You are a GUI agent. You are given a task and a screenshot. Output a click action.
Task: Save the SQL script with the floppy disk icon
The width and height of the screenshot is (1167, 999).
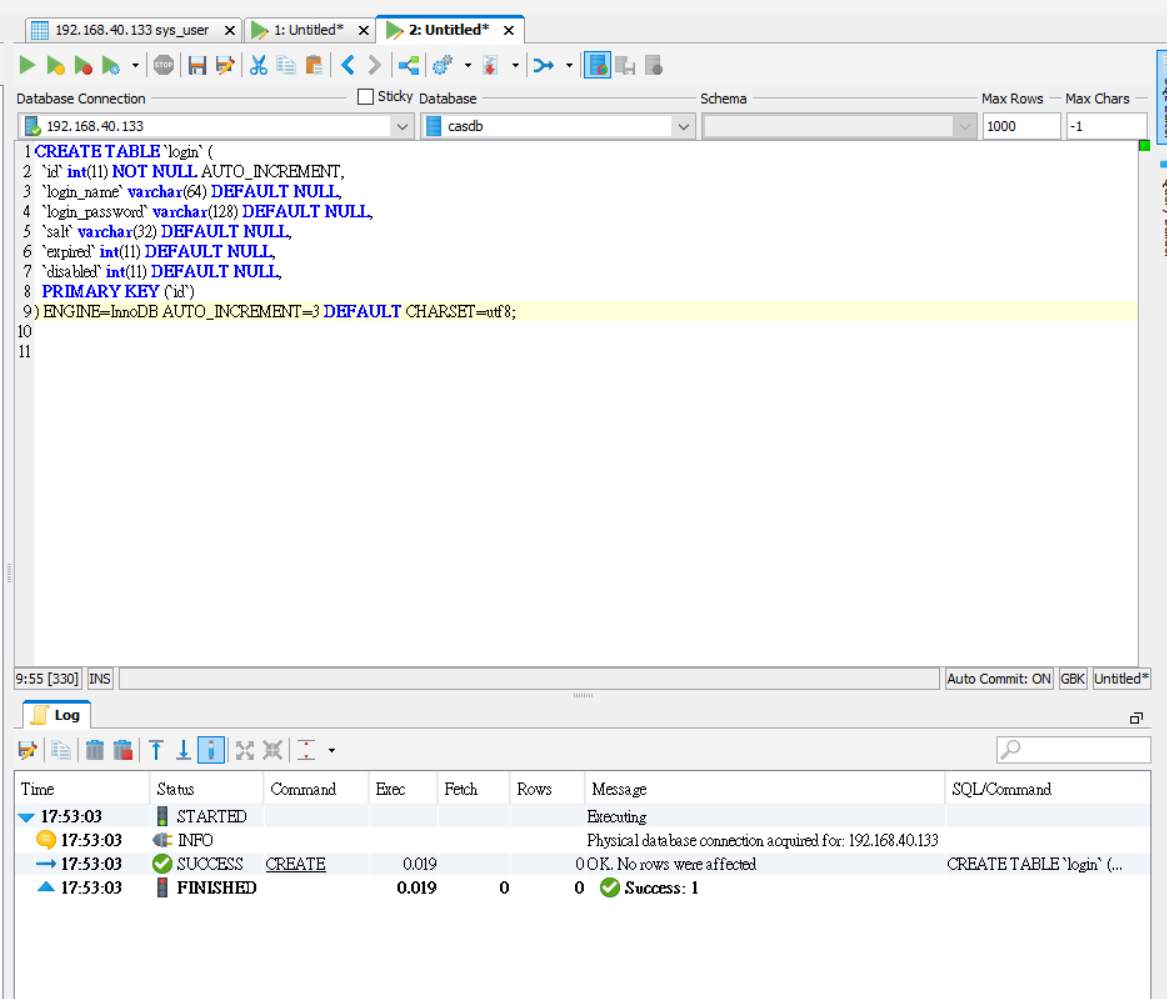(197, 66)
